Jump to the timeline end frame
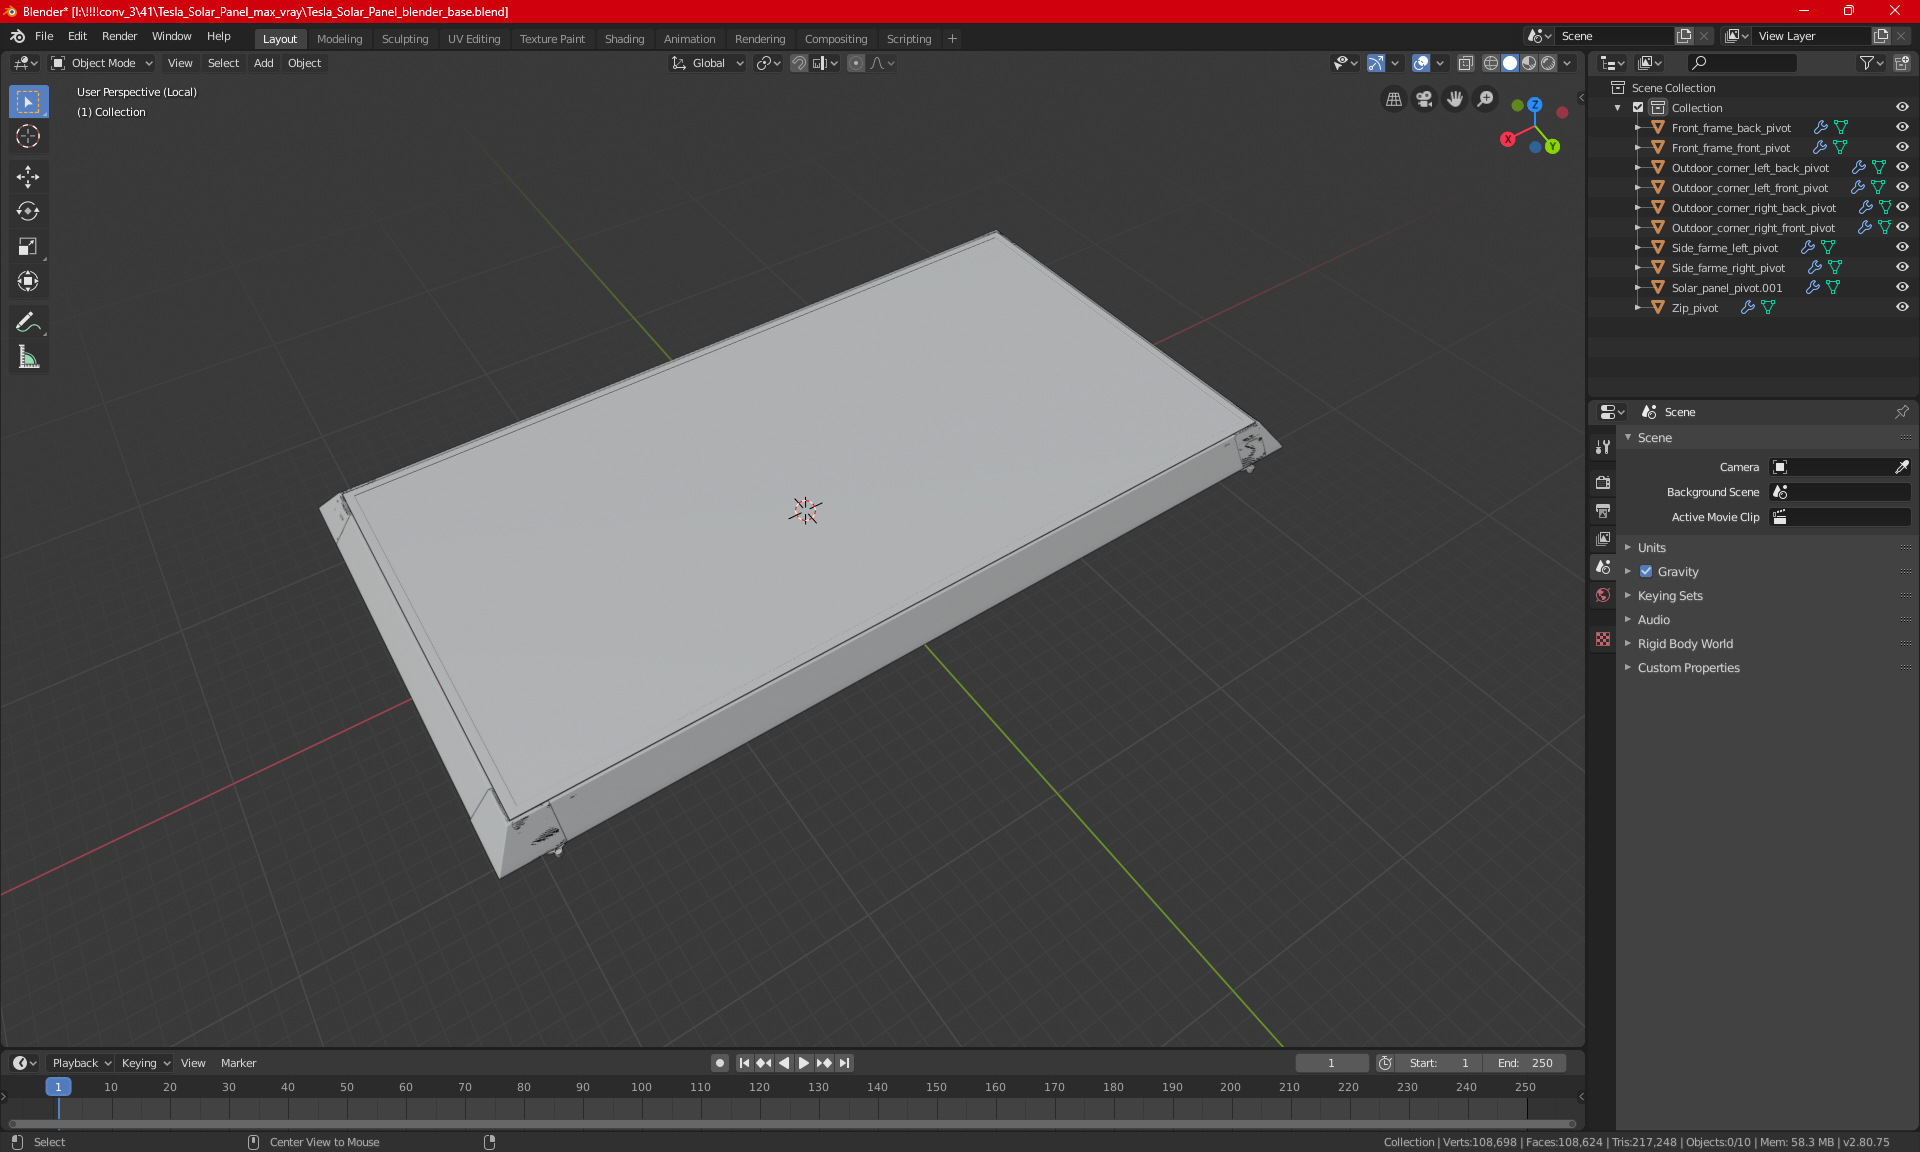 [844, 1063]
